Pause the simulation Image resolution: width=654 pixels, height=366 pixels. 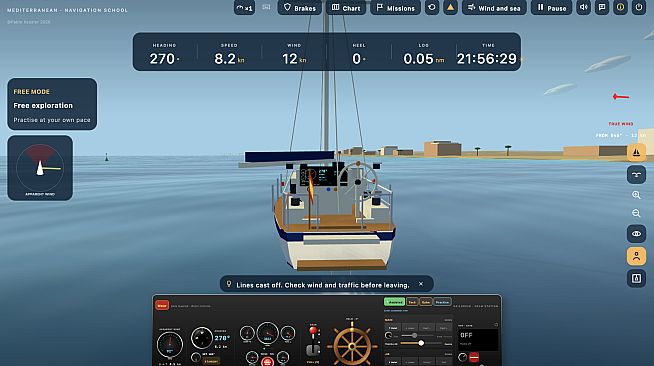point(551,8)
